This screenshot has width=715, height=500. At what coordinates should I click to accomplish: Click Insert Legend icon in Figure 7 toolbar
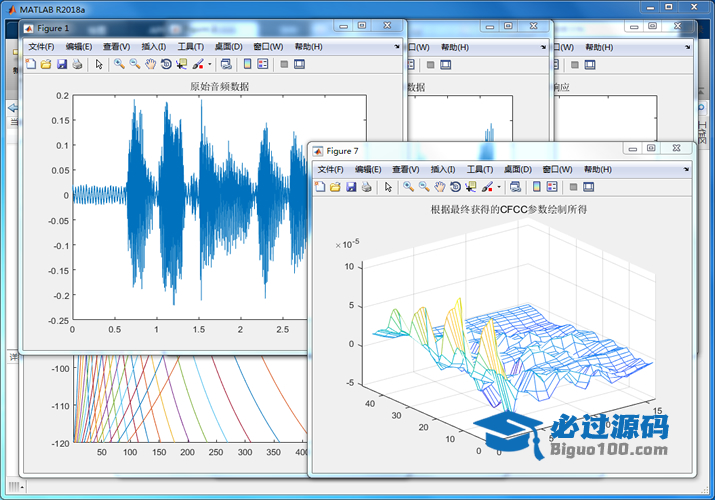(x=552, y=187)
